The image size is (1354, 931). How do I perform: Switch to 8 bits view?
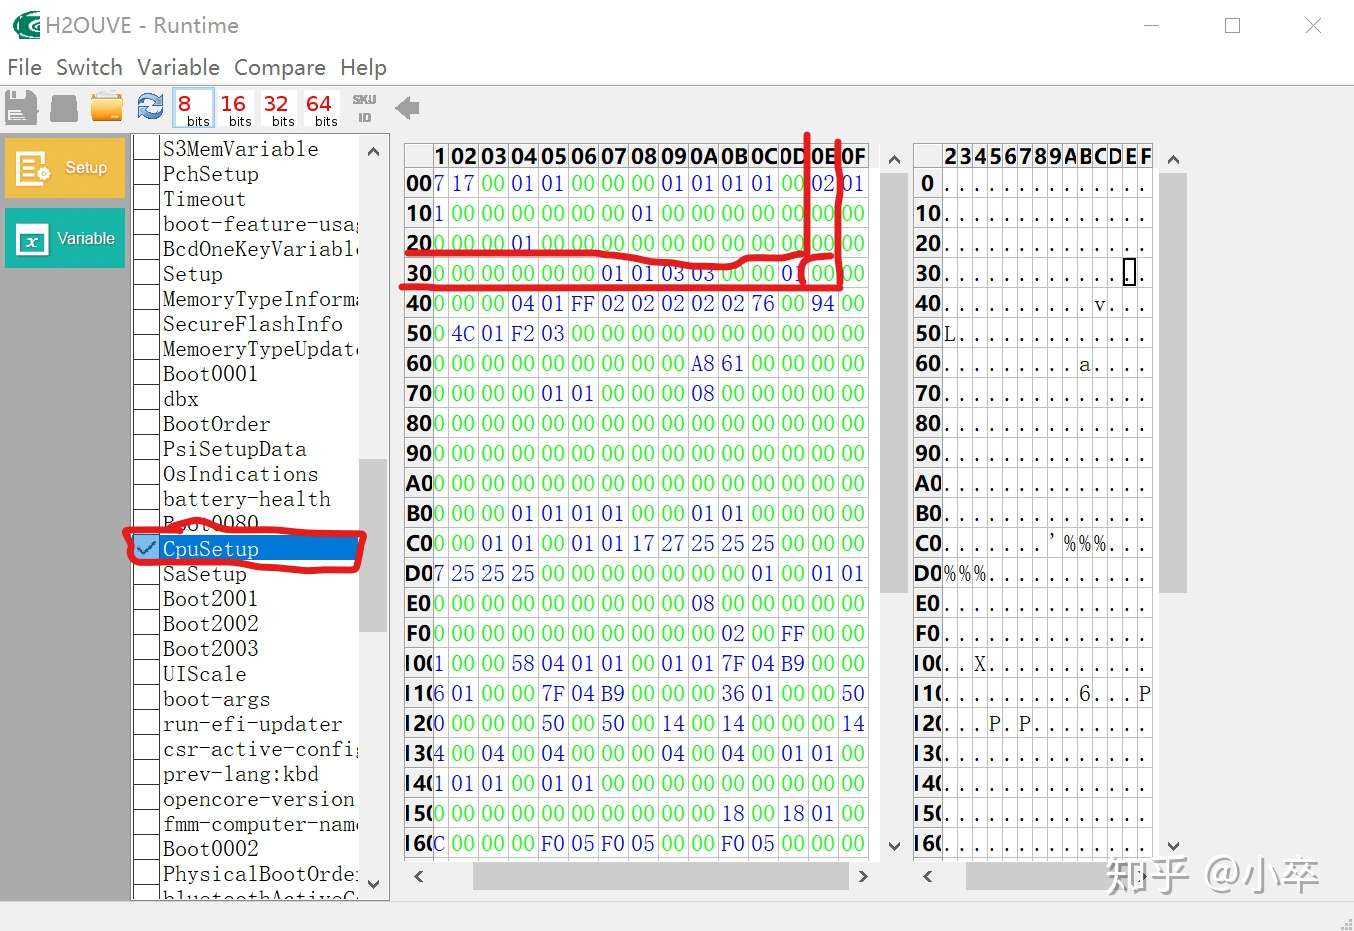[193, 109]
